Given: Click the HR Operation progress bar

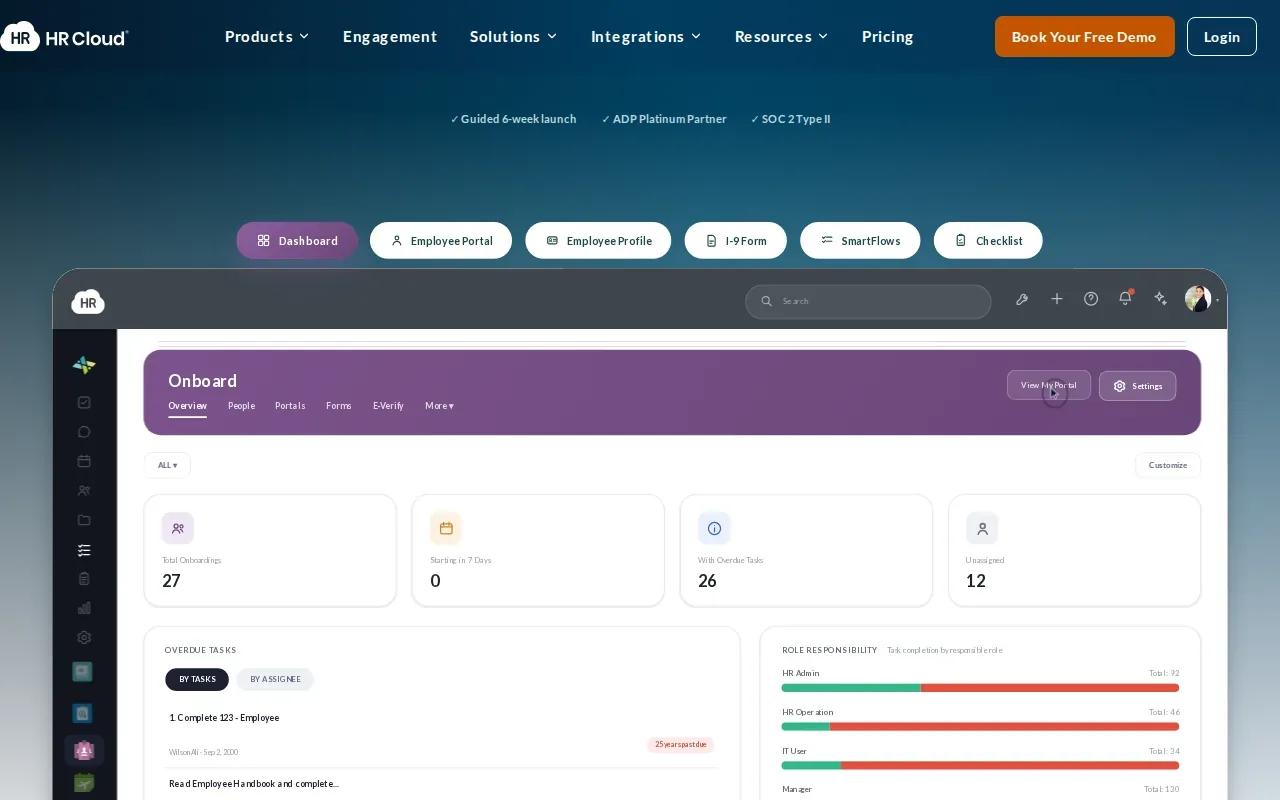Looking at the screenshot, I should (980, 727).
